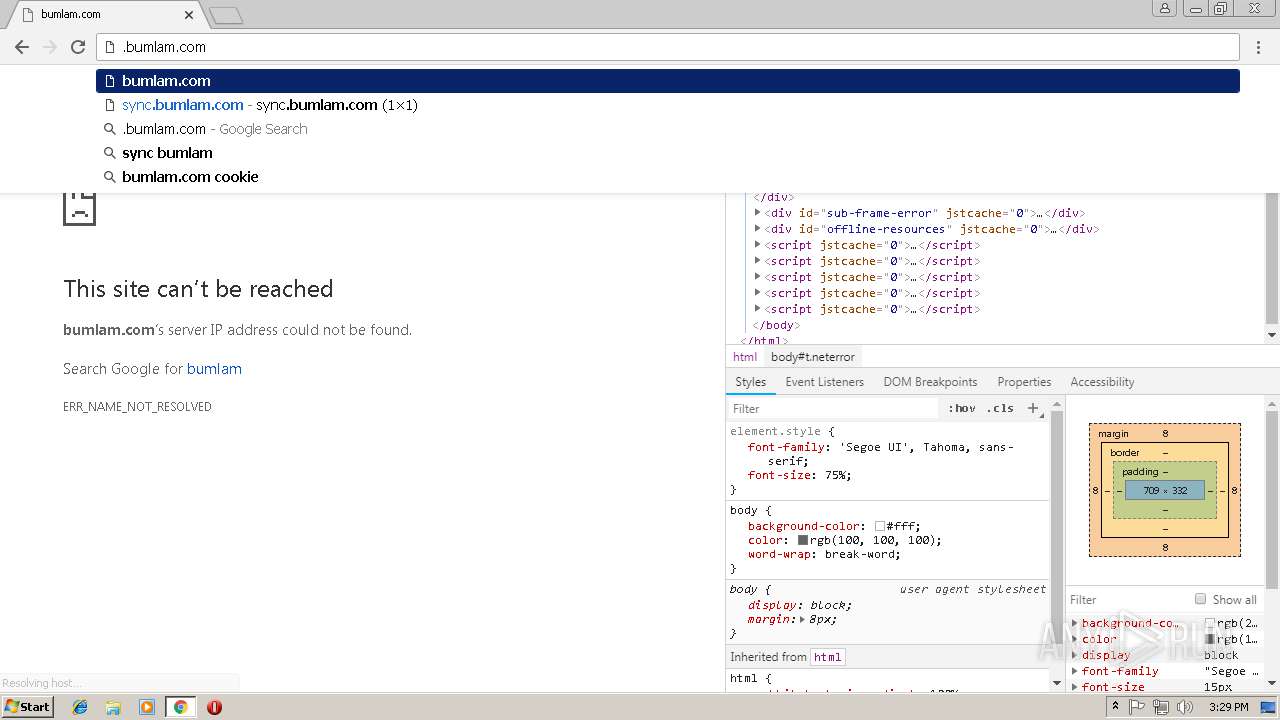This screenshot has width=1280, height=720.
Task: Expand the offline-resources div node
Action: 757,229
